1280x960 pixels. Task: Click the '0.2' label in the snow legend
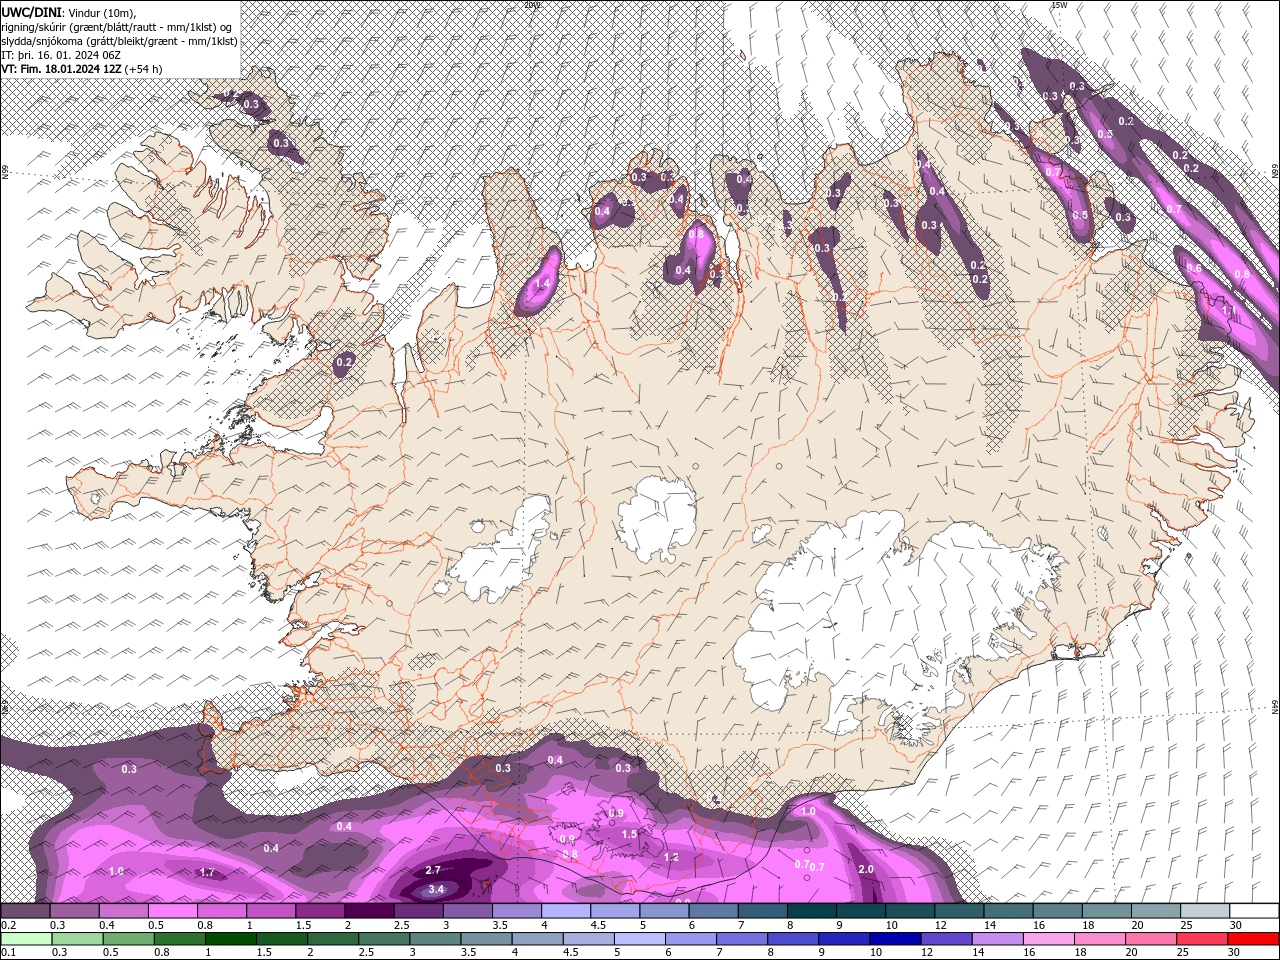8,925
